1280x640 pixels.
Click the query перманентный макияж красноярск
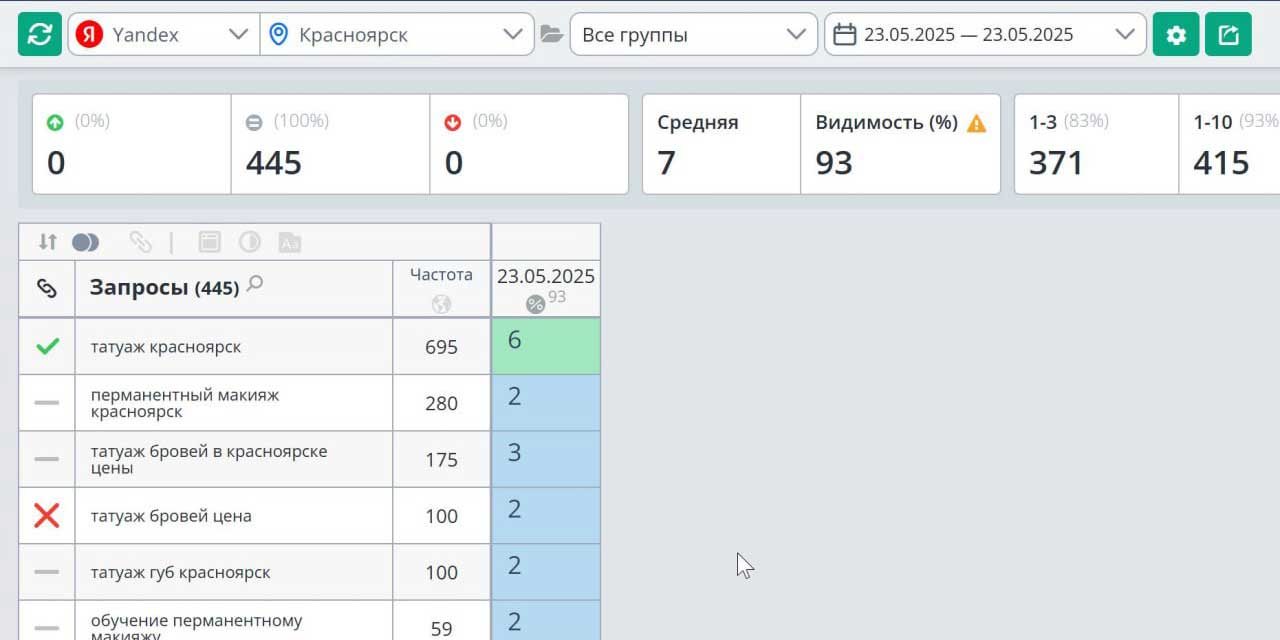click(x=185, y=403)
